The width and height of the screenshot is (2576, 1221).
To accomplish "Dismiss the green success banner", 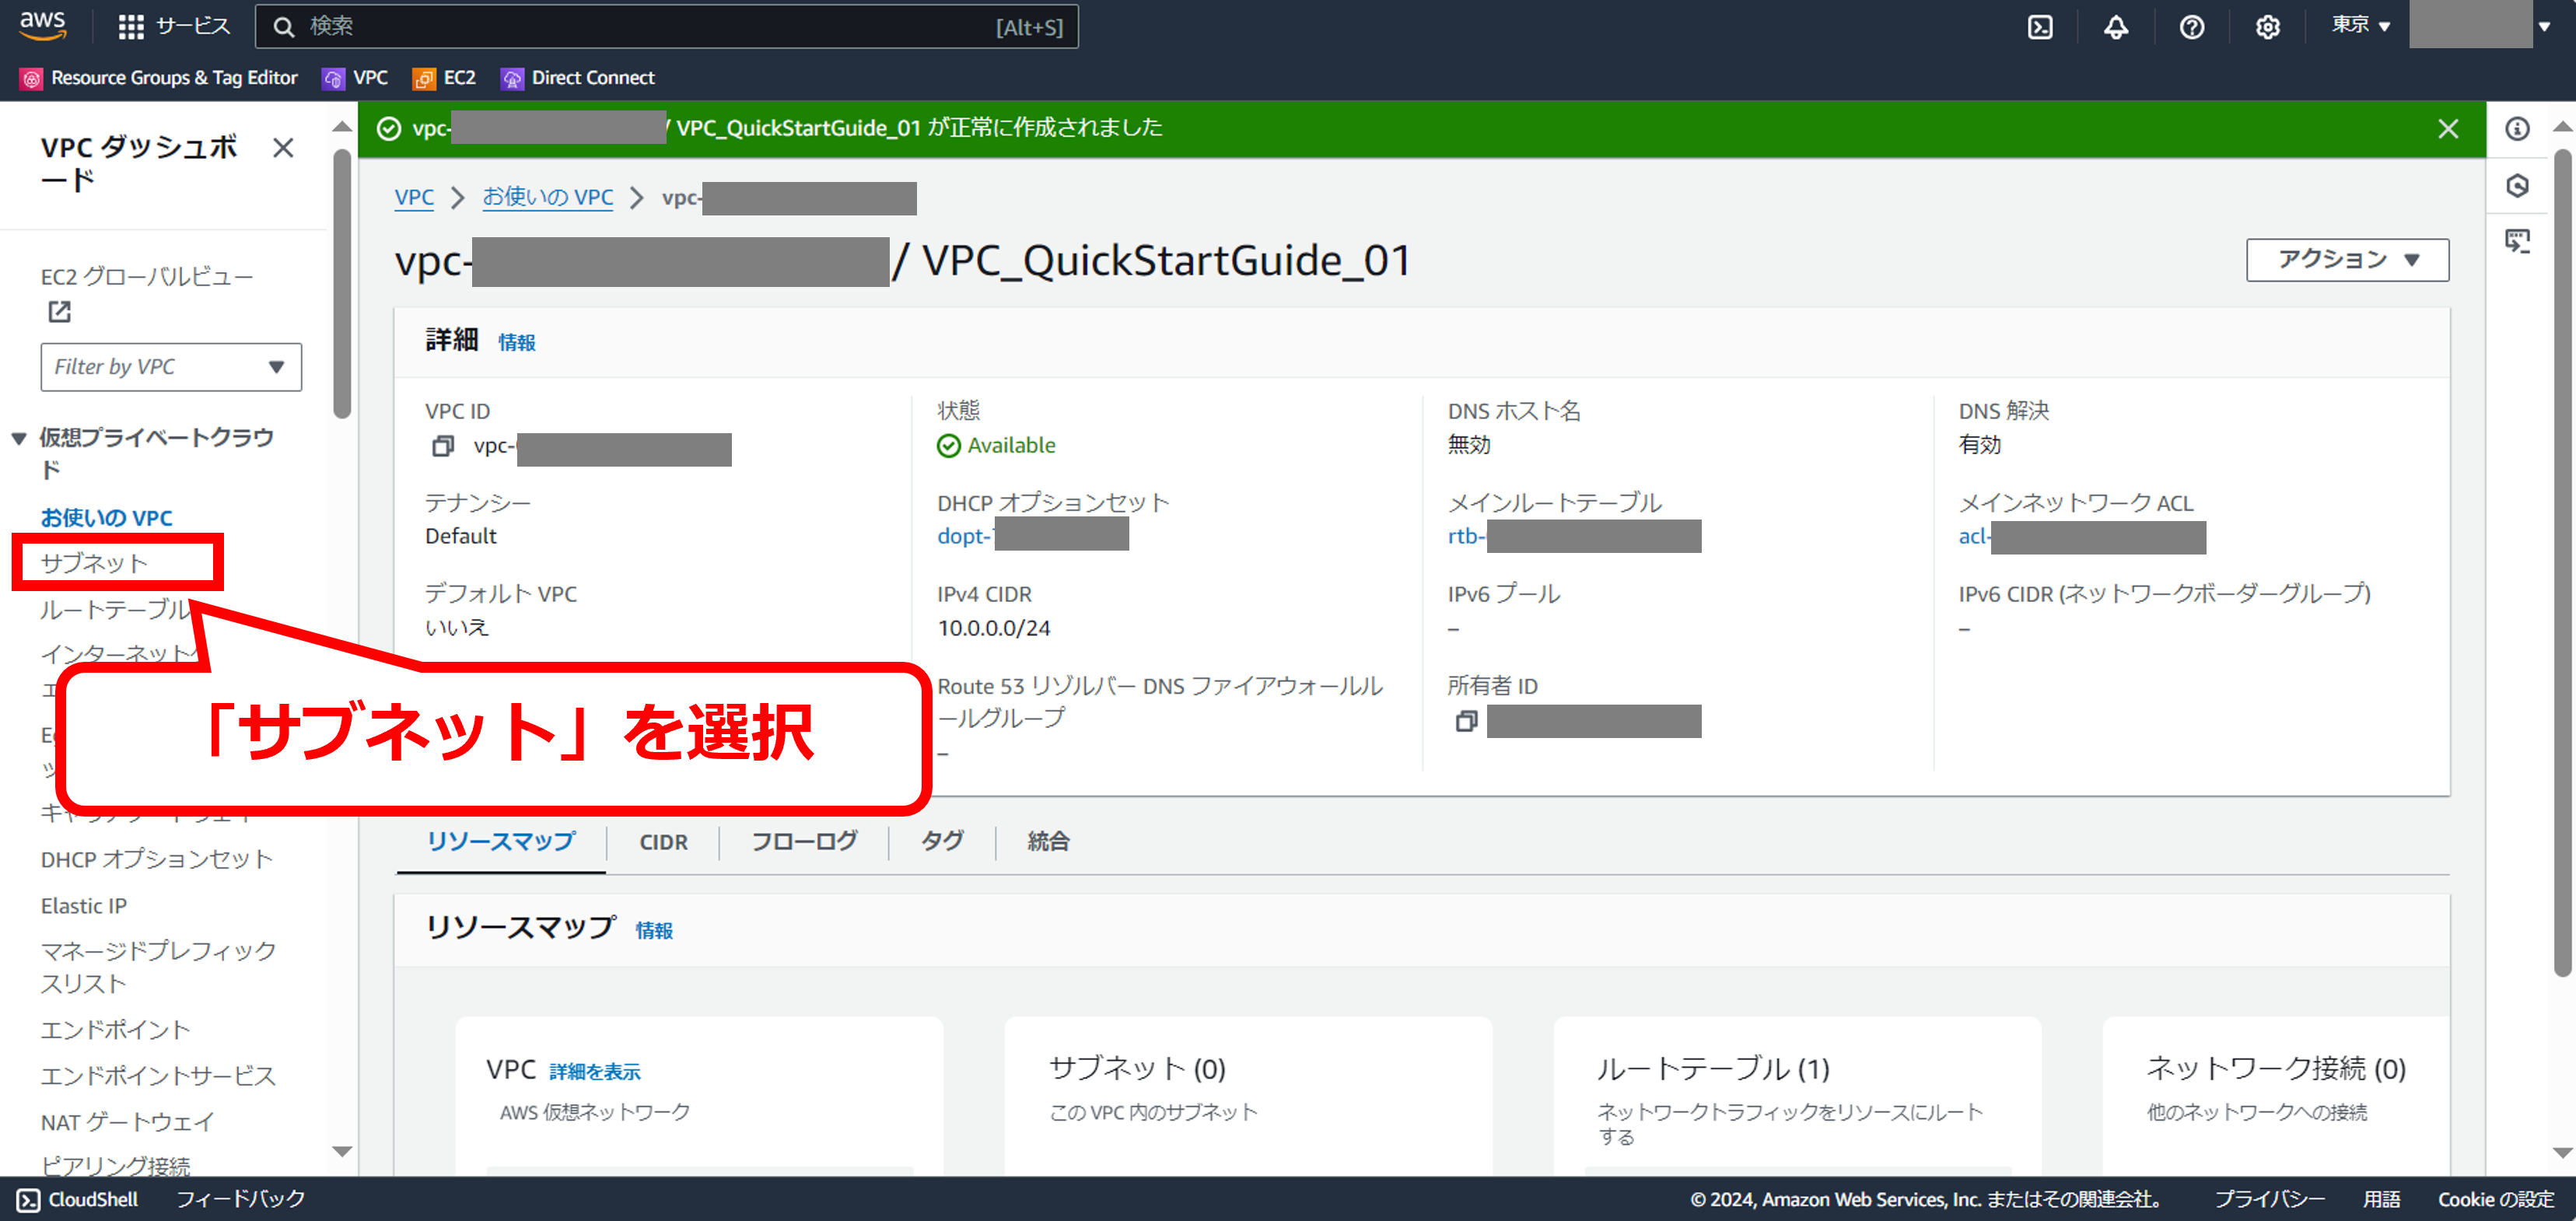I will 2448,129.
